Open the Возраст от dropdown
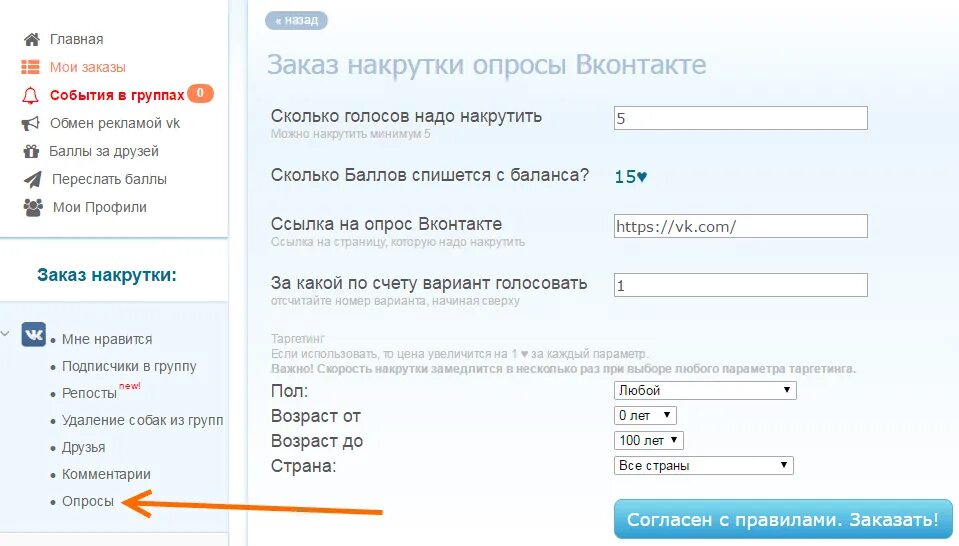 click(645, 415)
